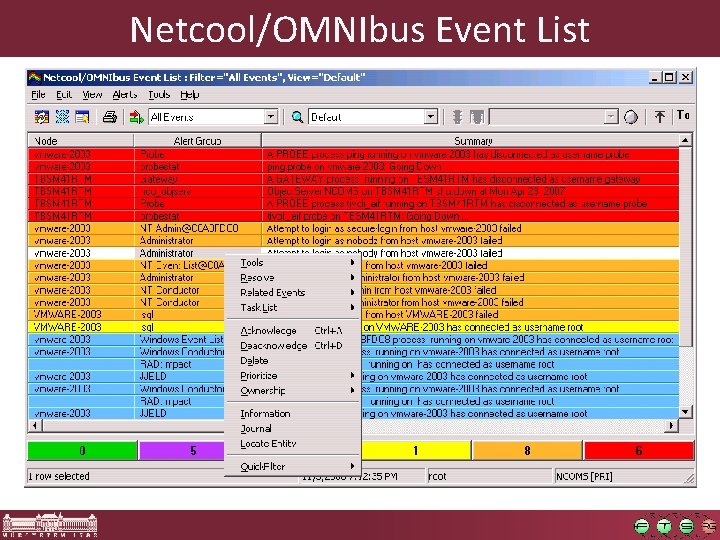Choose Acknowledge from the context menu
Screen dimensions: 720x540
[292, 331]
